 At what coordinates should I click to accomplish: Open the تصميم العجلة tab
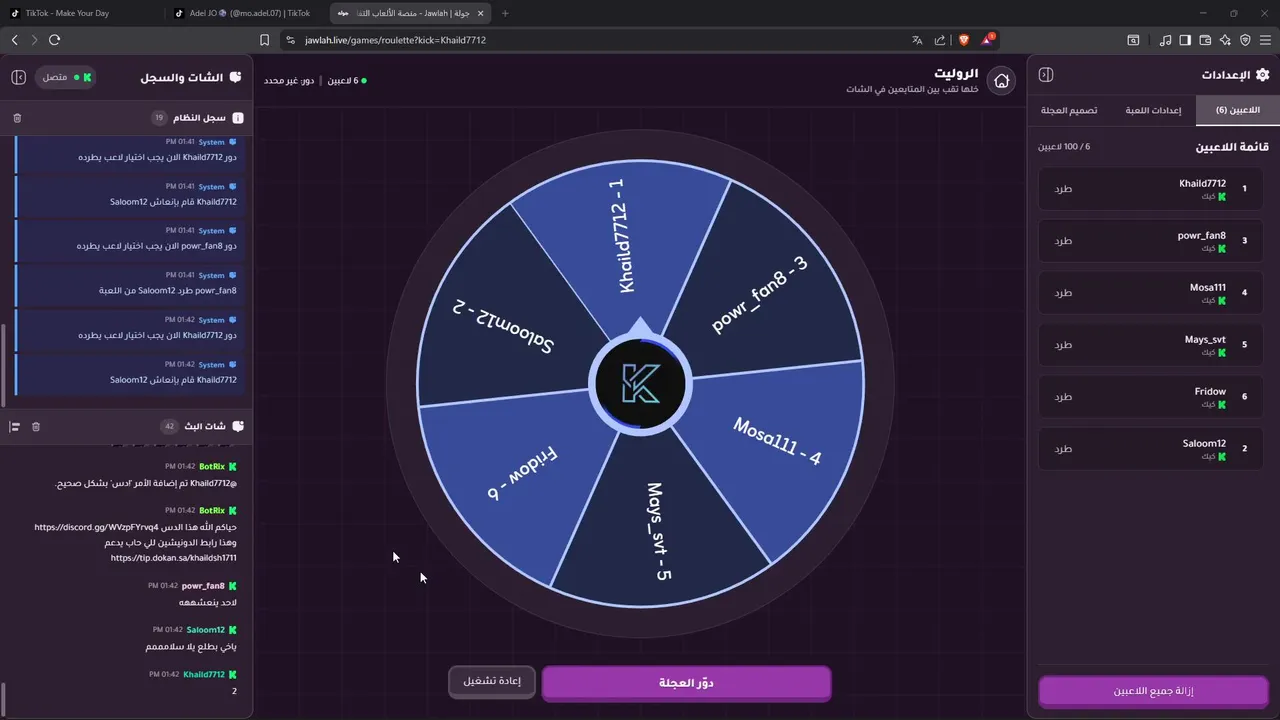1069,110
